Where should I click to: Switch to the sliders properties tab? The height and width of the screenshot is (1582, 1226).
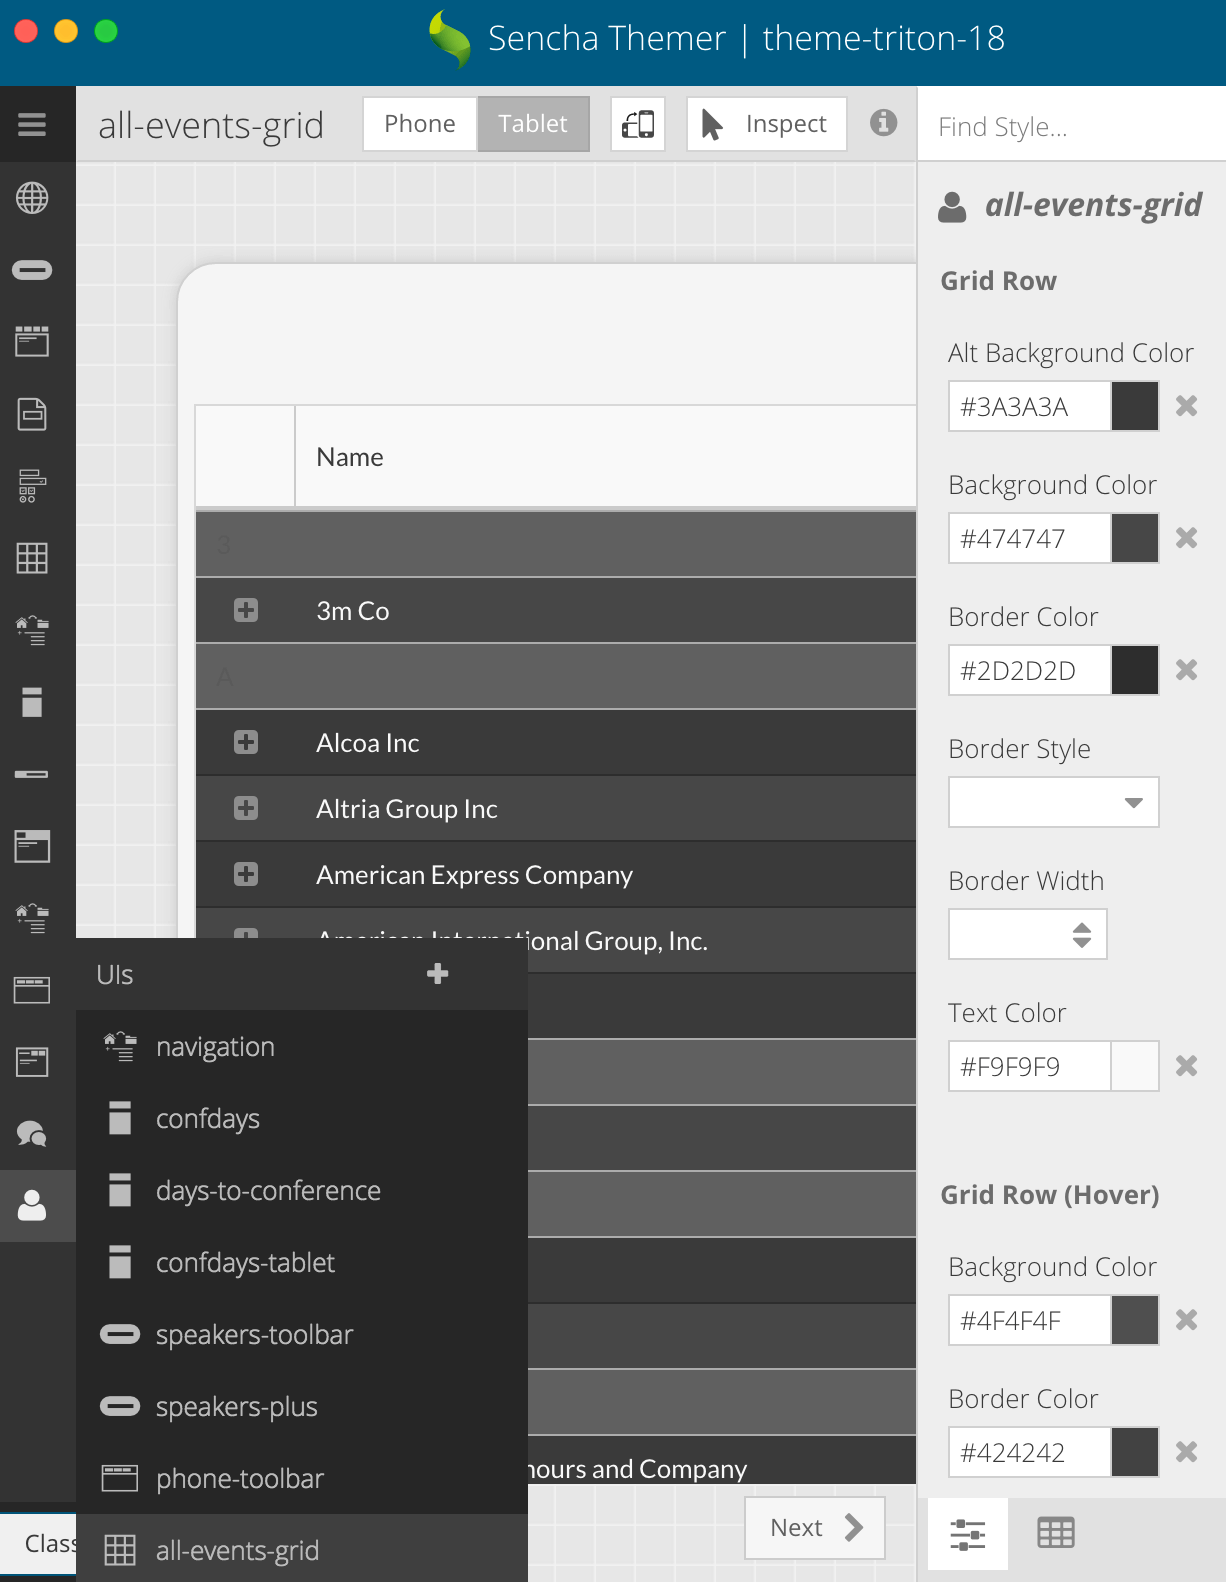click(x=968, y=1534)
